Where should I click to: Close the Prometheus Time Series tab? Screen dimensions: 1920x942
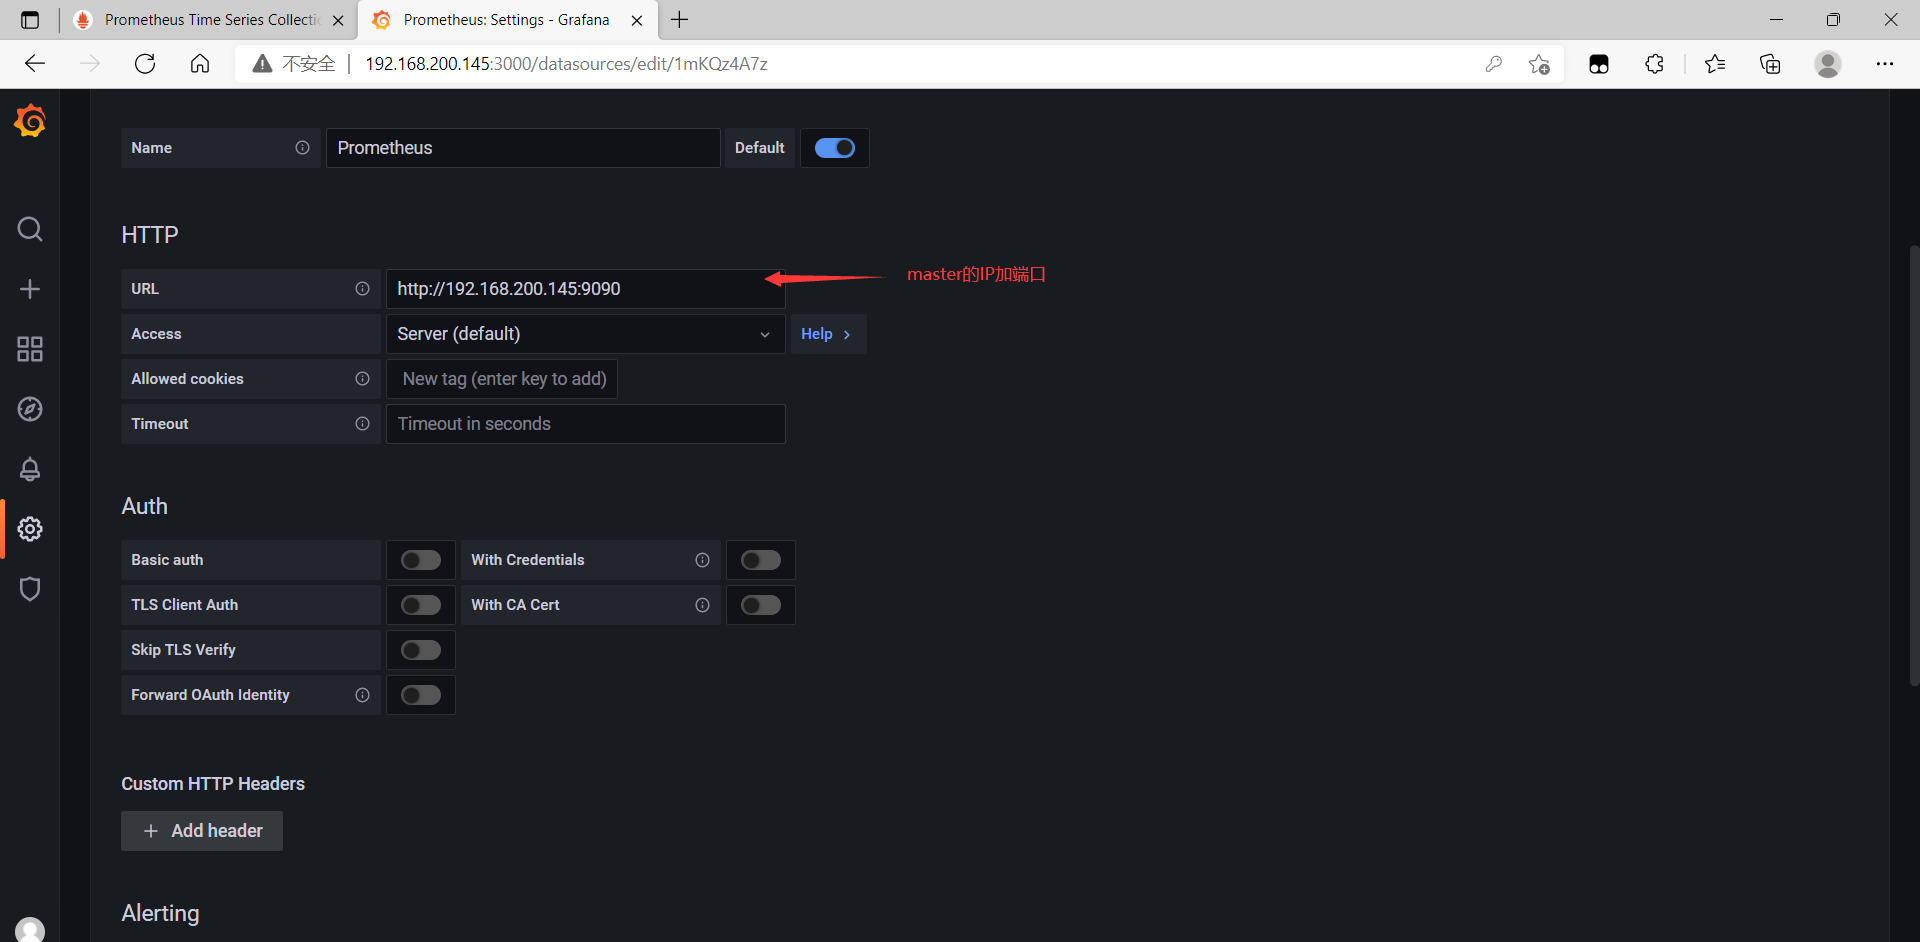[338, 20]
